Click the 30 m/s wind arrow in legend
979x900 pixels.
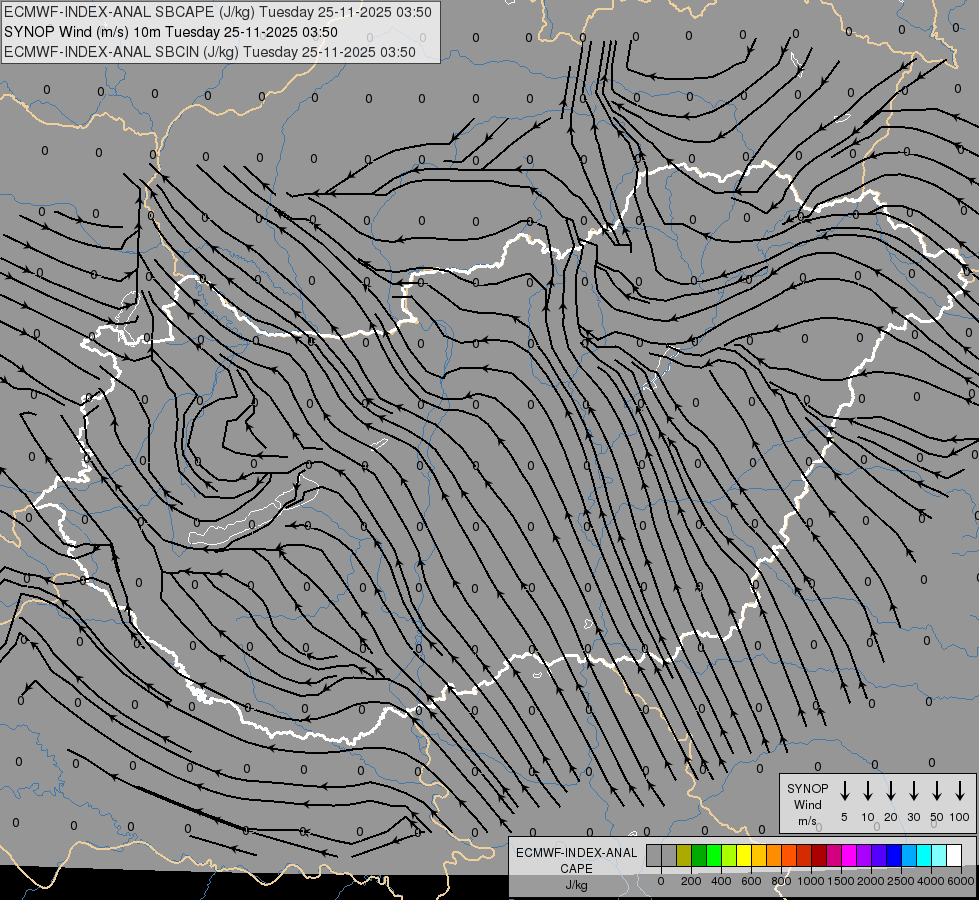click(x=913, y=791)
